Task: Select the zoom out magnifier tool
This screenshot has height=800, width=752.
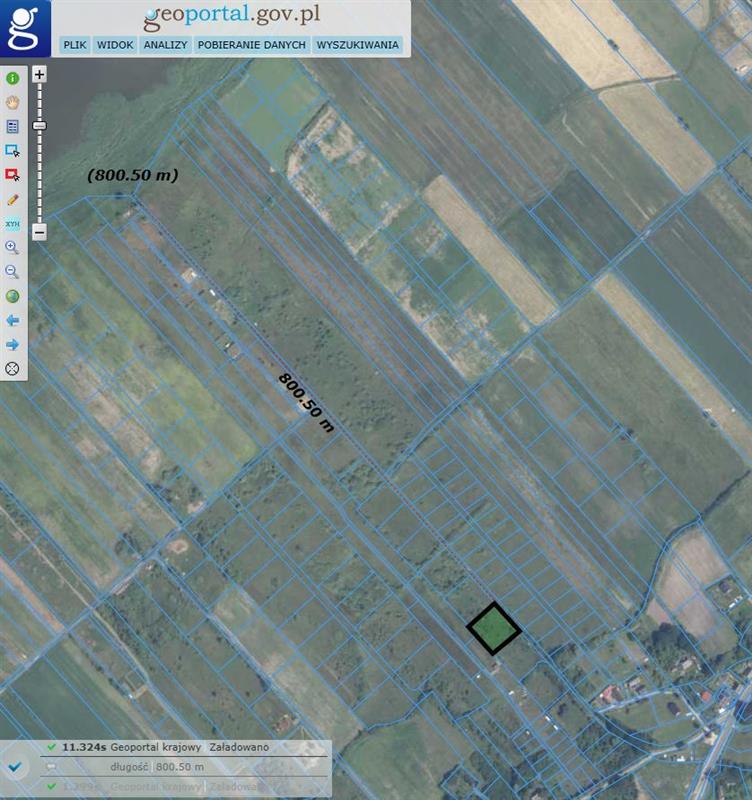Action: coord(13,271)
